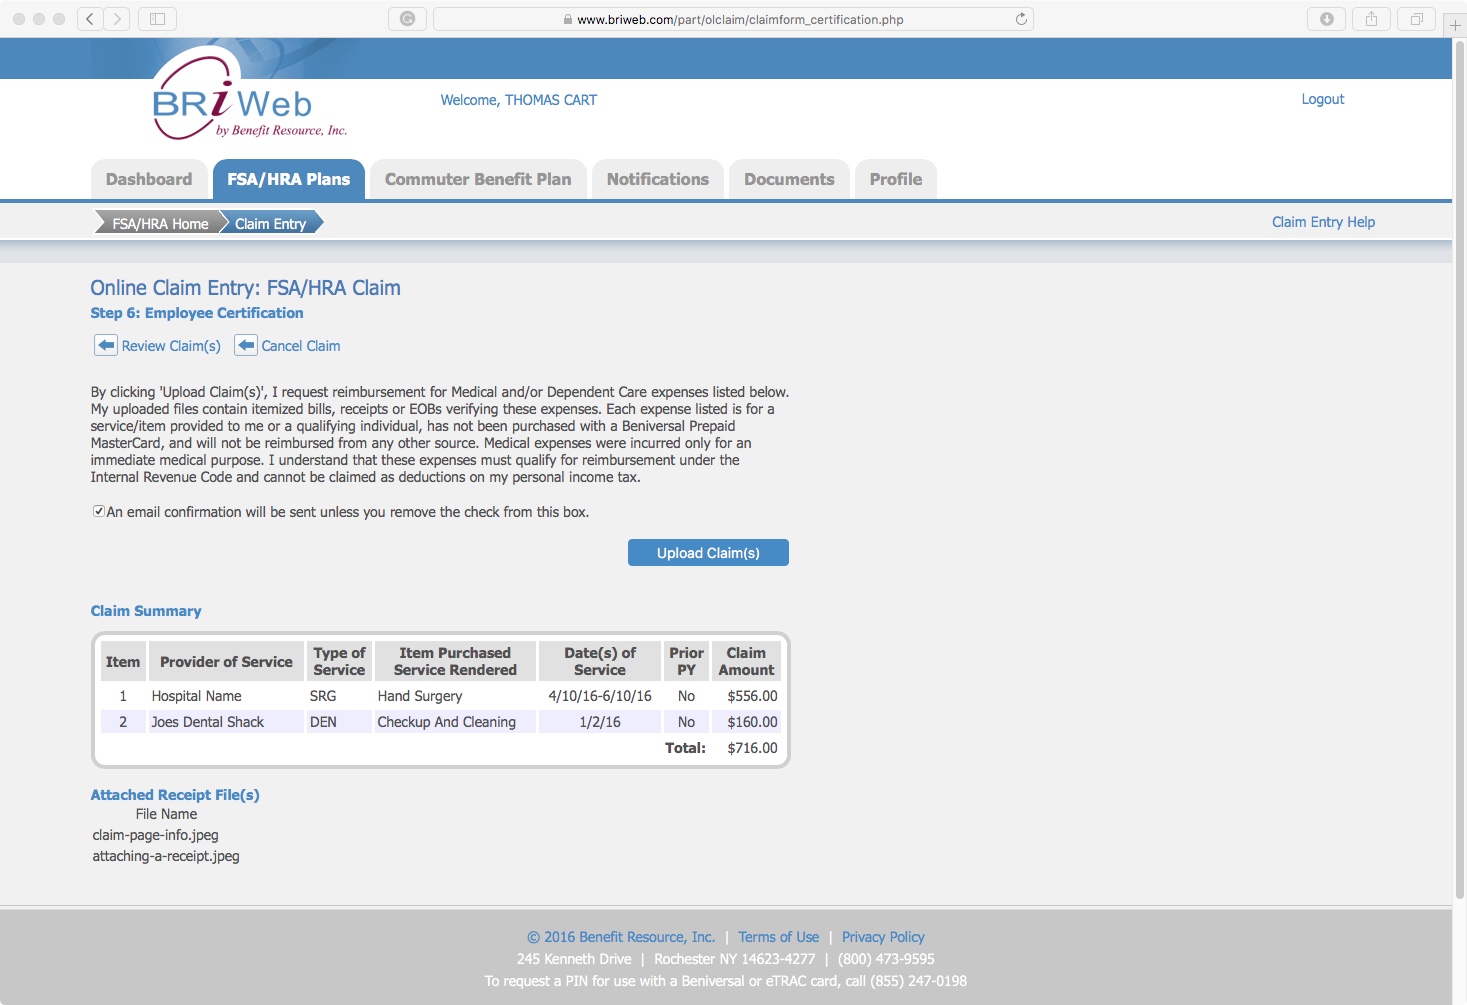Uncheck the email confirmation checkbox
The height and width of the screenshot is (1005, 1467).
(98, 510)
